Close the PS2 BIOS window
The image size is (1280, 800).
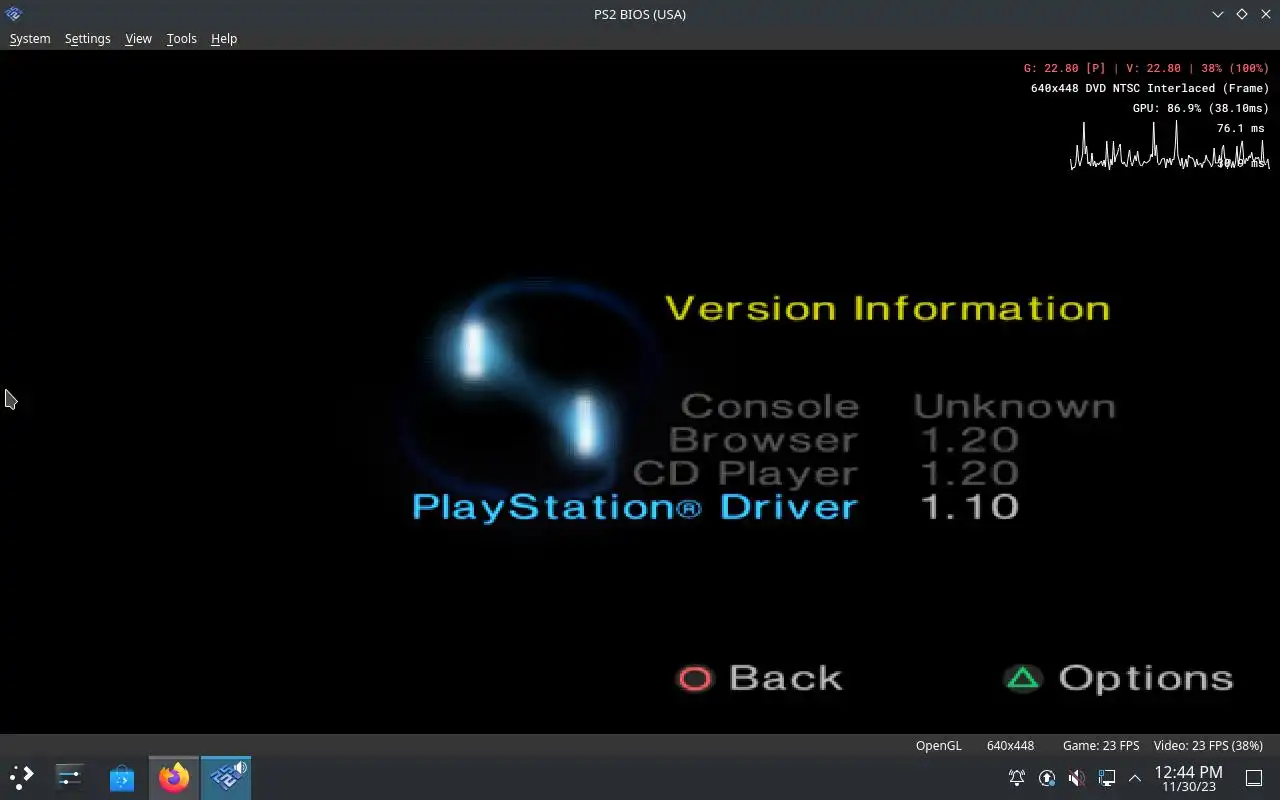pyautogui.click(x=1265, y=14)
